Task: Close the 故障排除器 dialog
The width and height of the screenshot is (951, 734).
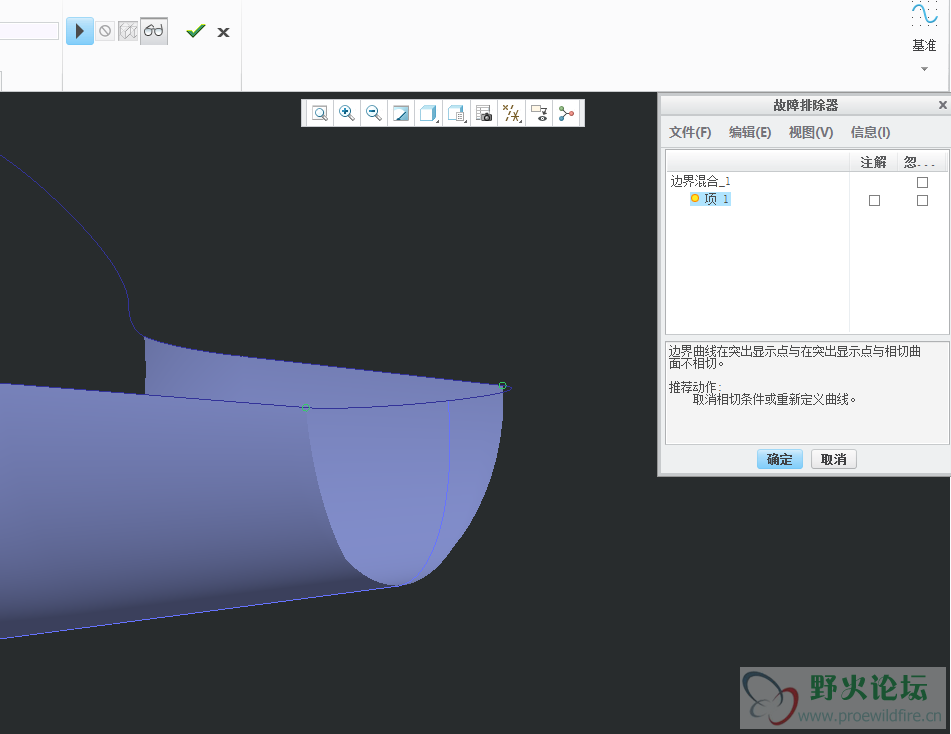Action: (x=943, y=105)
